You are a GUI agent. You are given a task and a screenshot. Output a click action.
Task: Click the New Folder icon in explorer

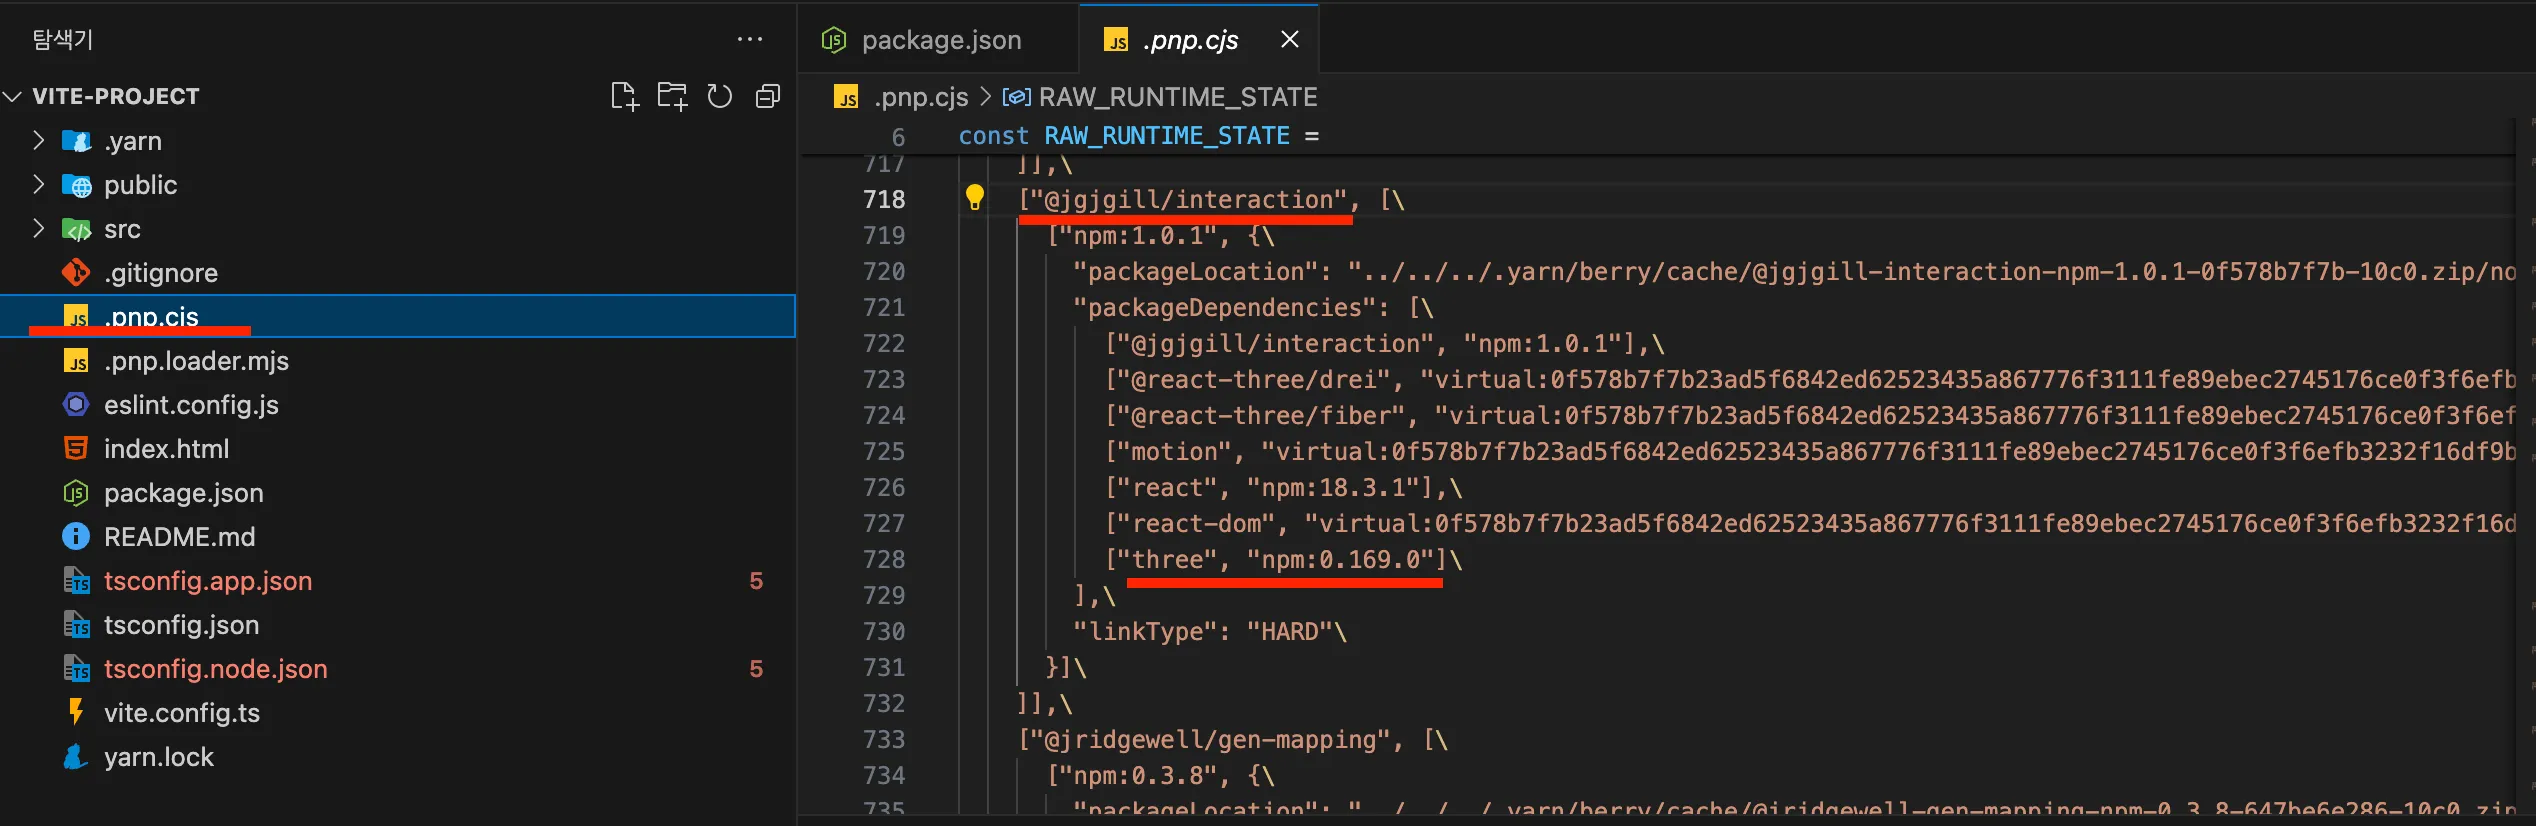coord(672,96)
